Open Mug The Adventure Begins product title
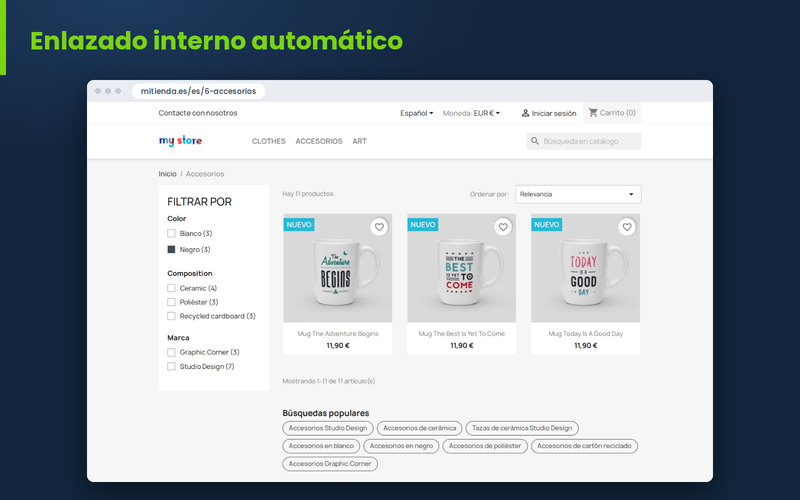The width and height of the screenshot is (800, 500). pyautogui.click(x=338, y=334)
